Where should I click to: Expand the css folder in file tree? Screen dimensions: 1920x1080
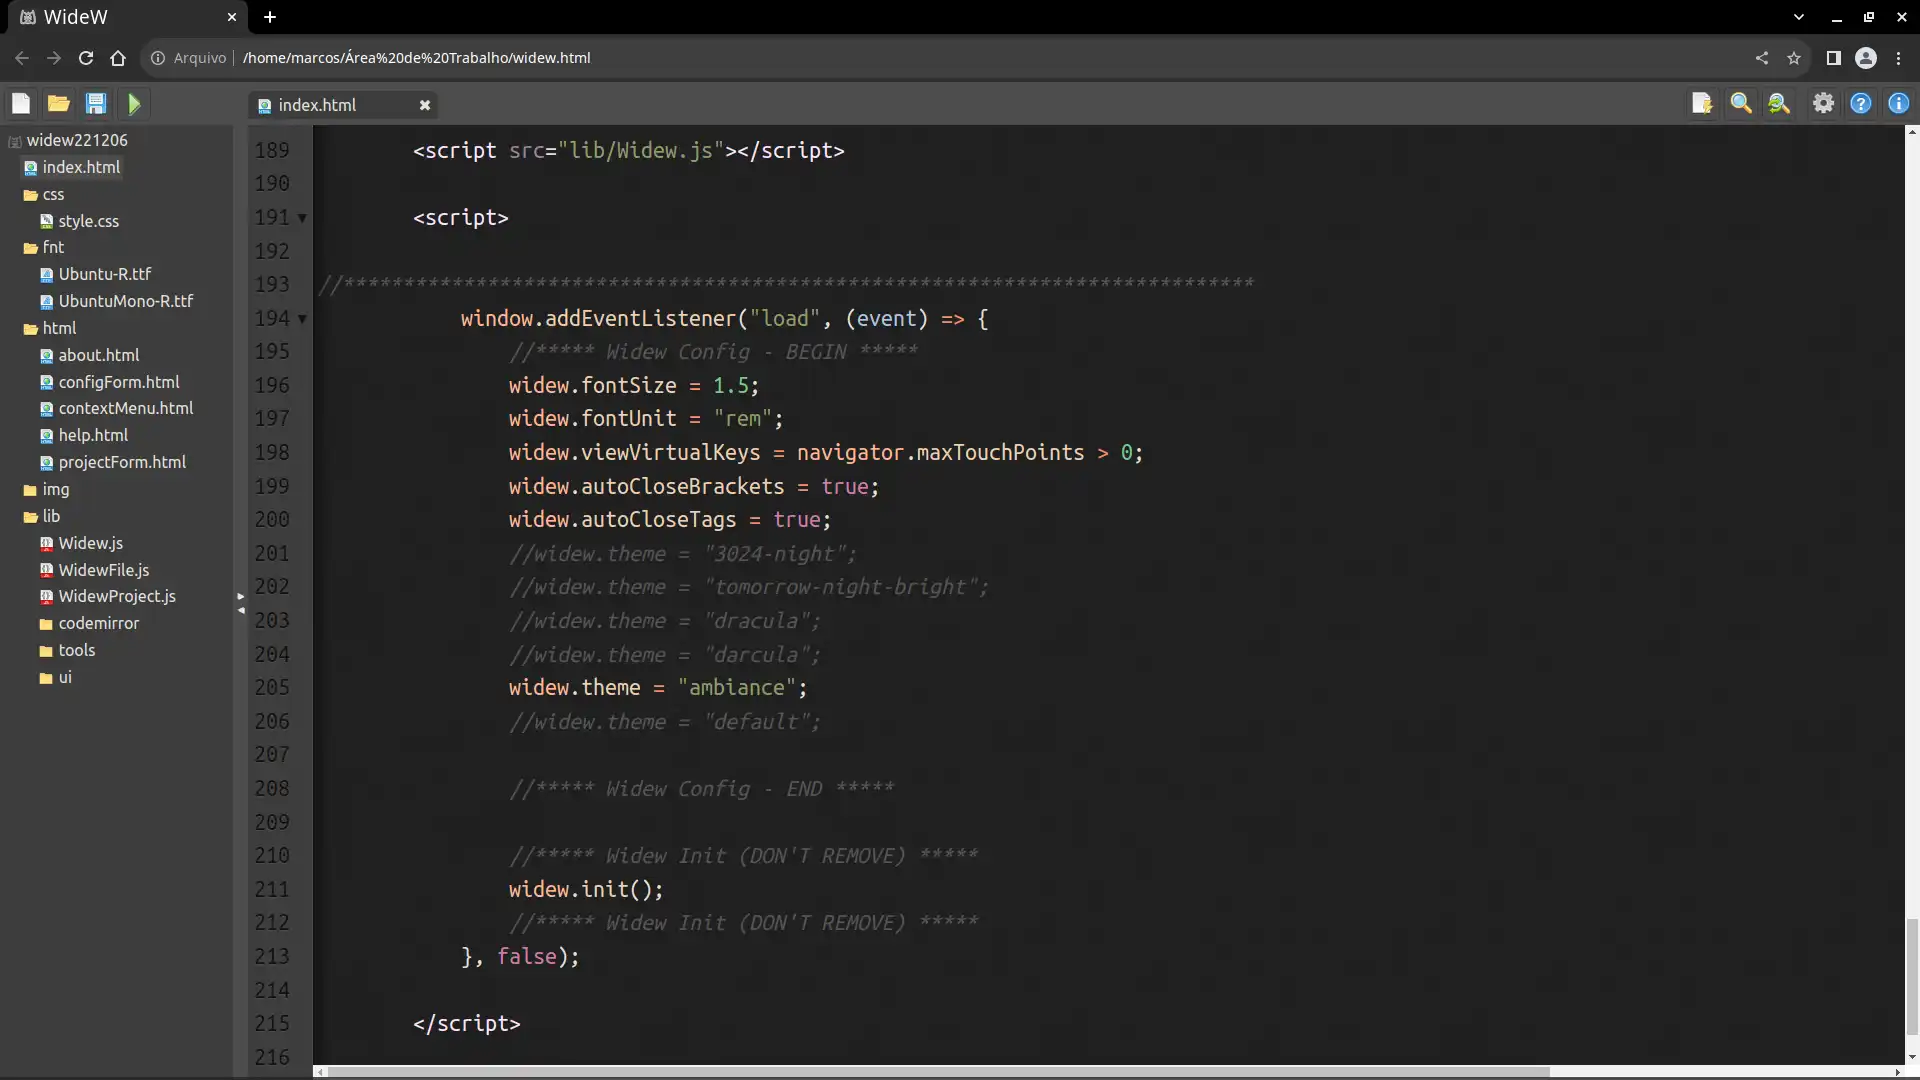53,194
